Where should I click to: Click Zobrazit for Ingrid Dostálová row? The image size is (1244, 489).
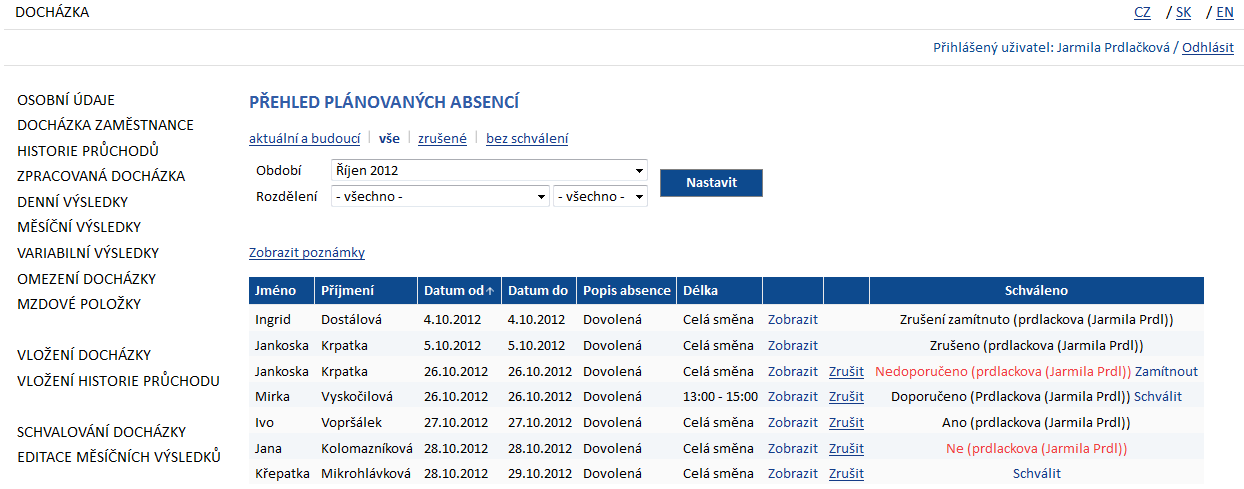tap(792, 320)
